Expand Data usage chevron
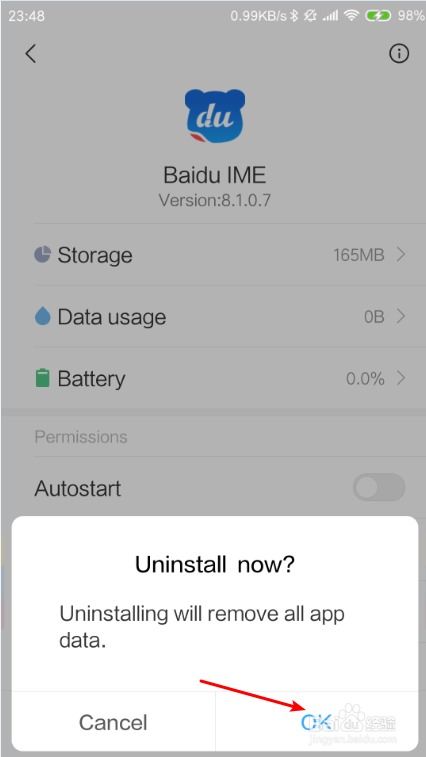 coord(401,316)
